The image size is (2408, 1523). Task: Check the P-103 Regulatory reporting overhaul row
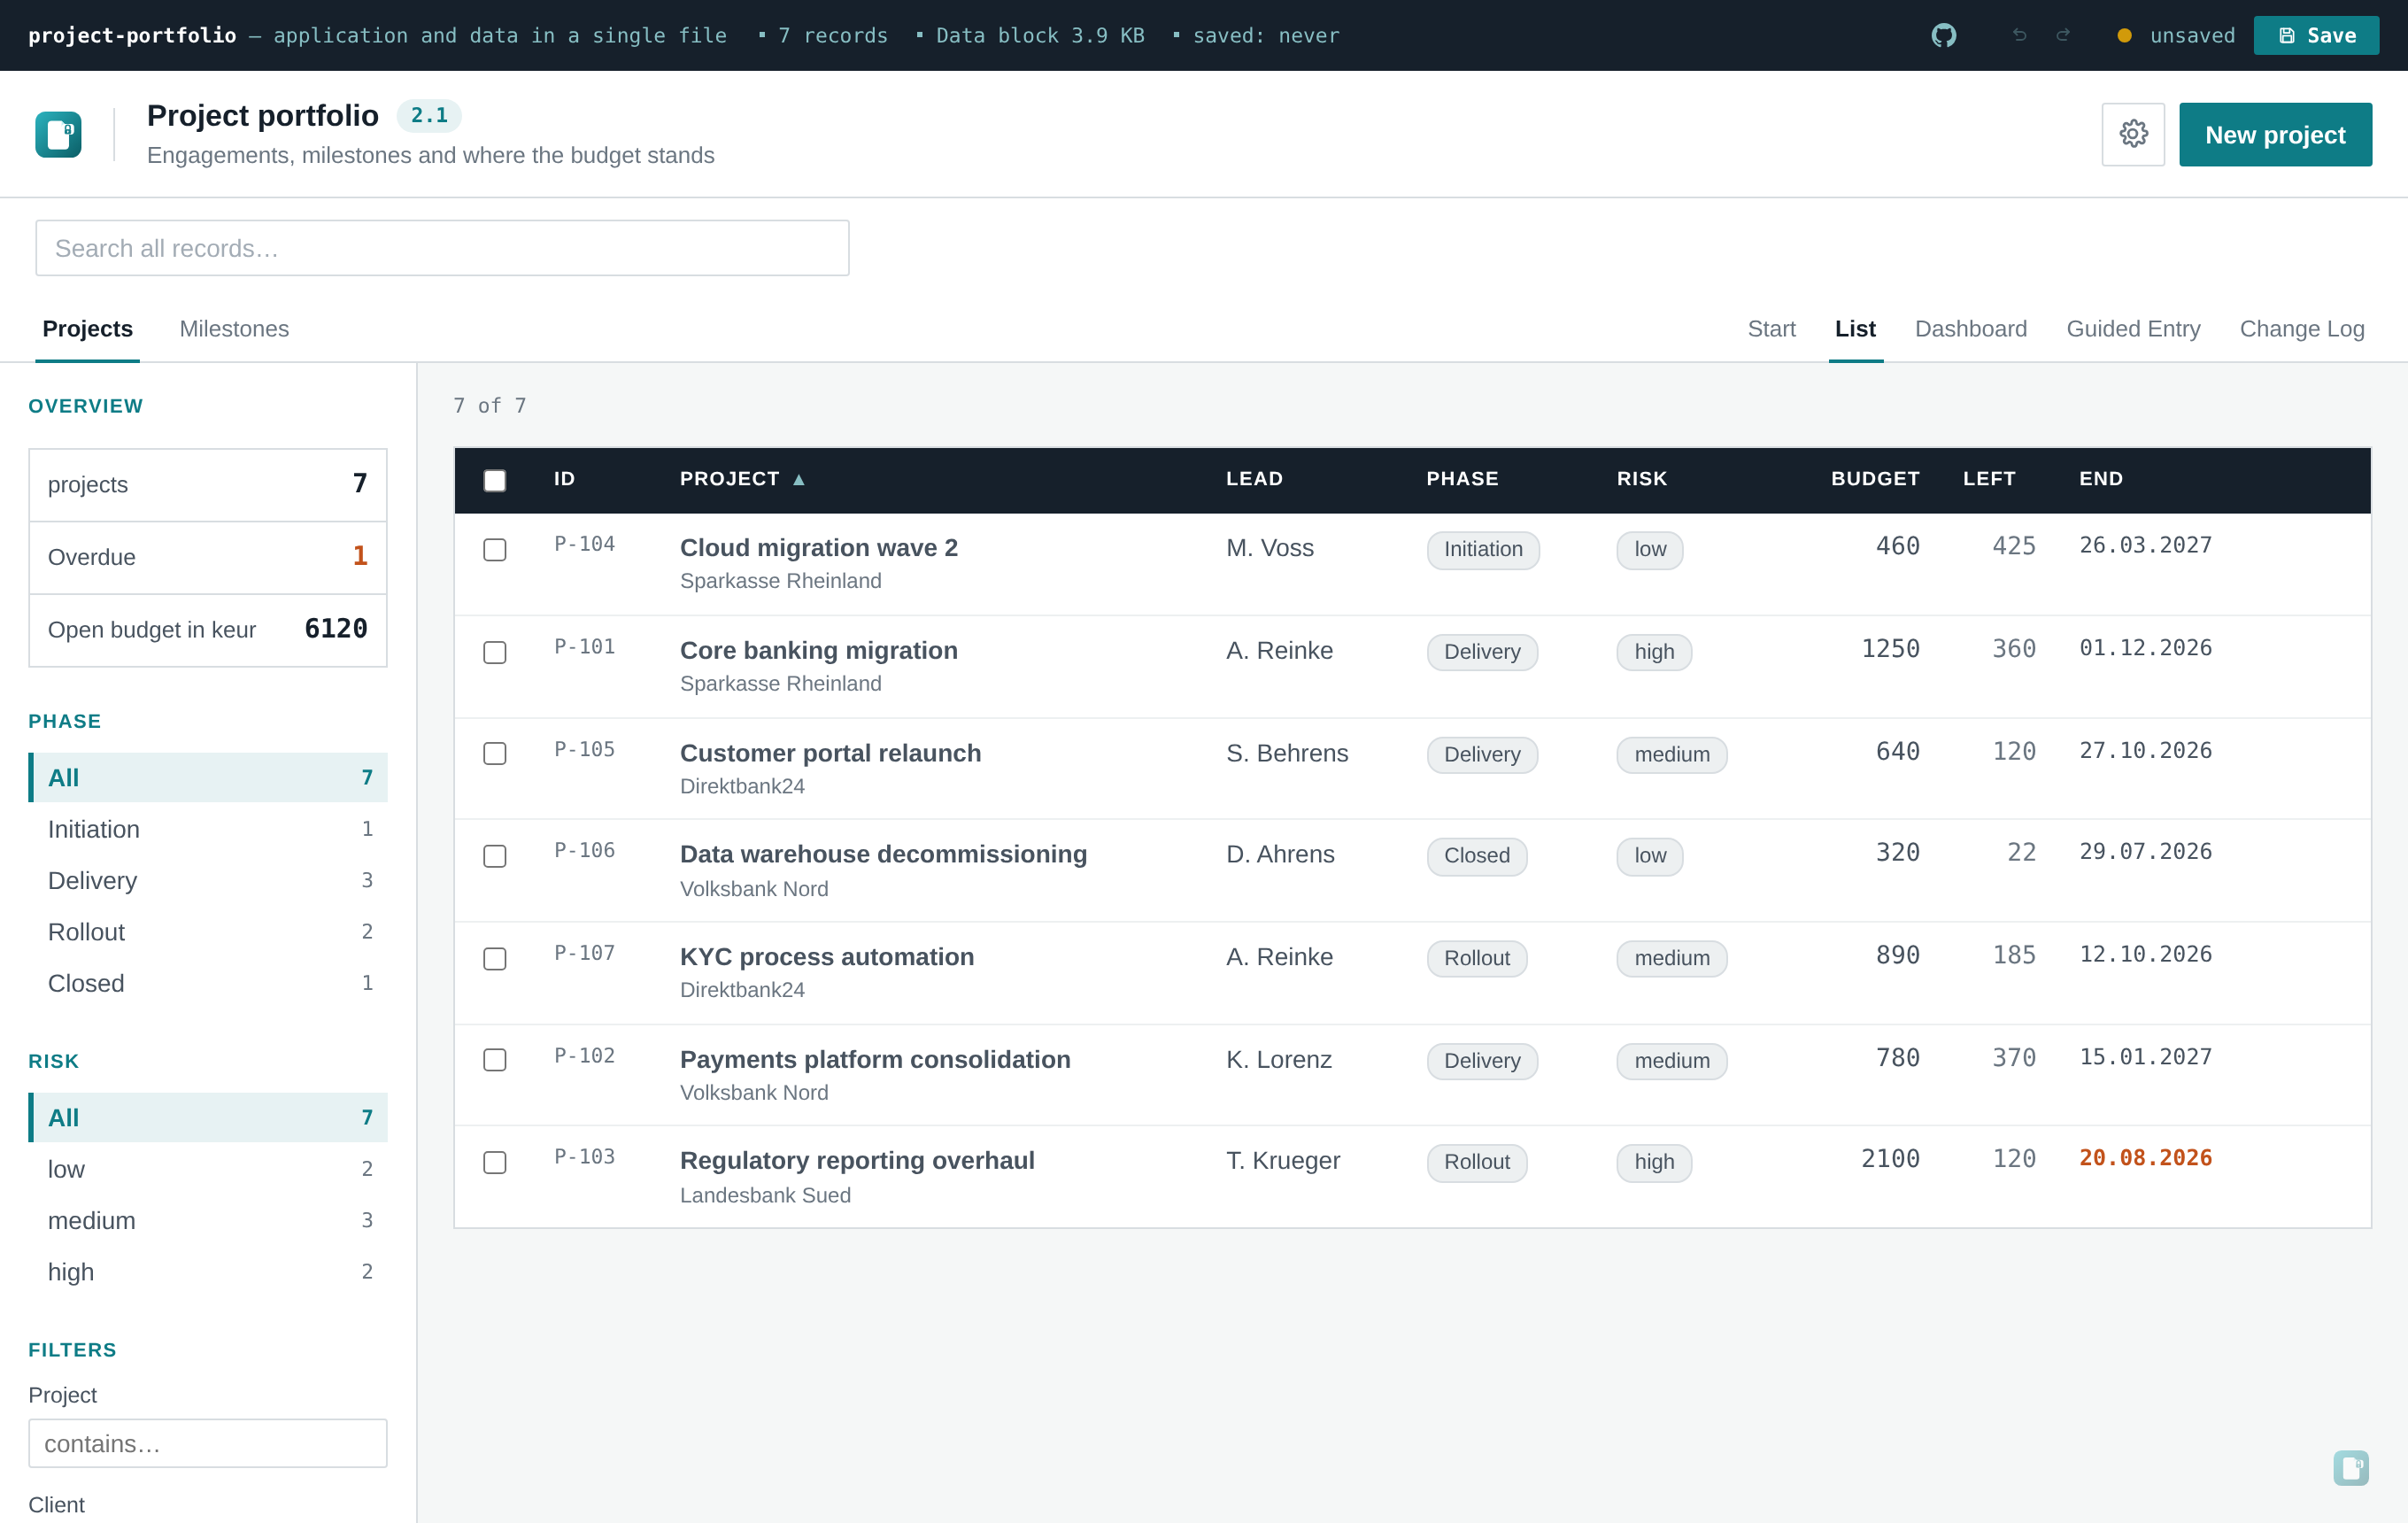click(x=495, y=1162)
